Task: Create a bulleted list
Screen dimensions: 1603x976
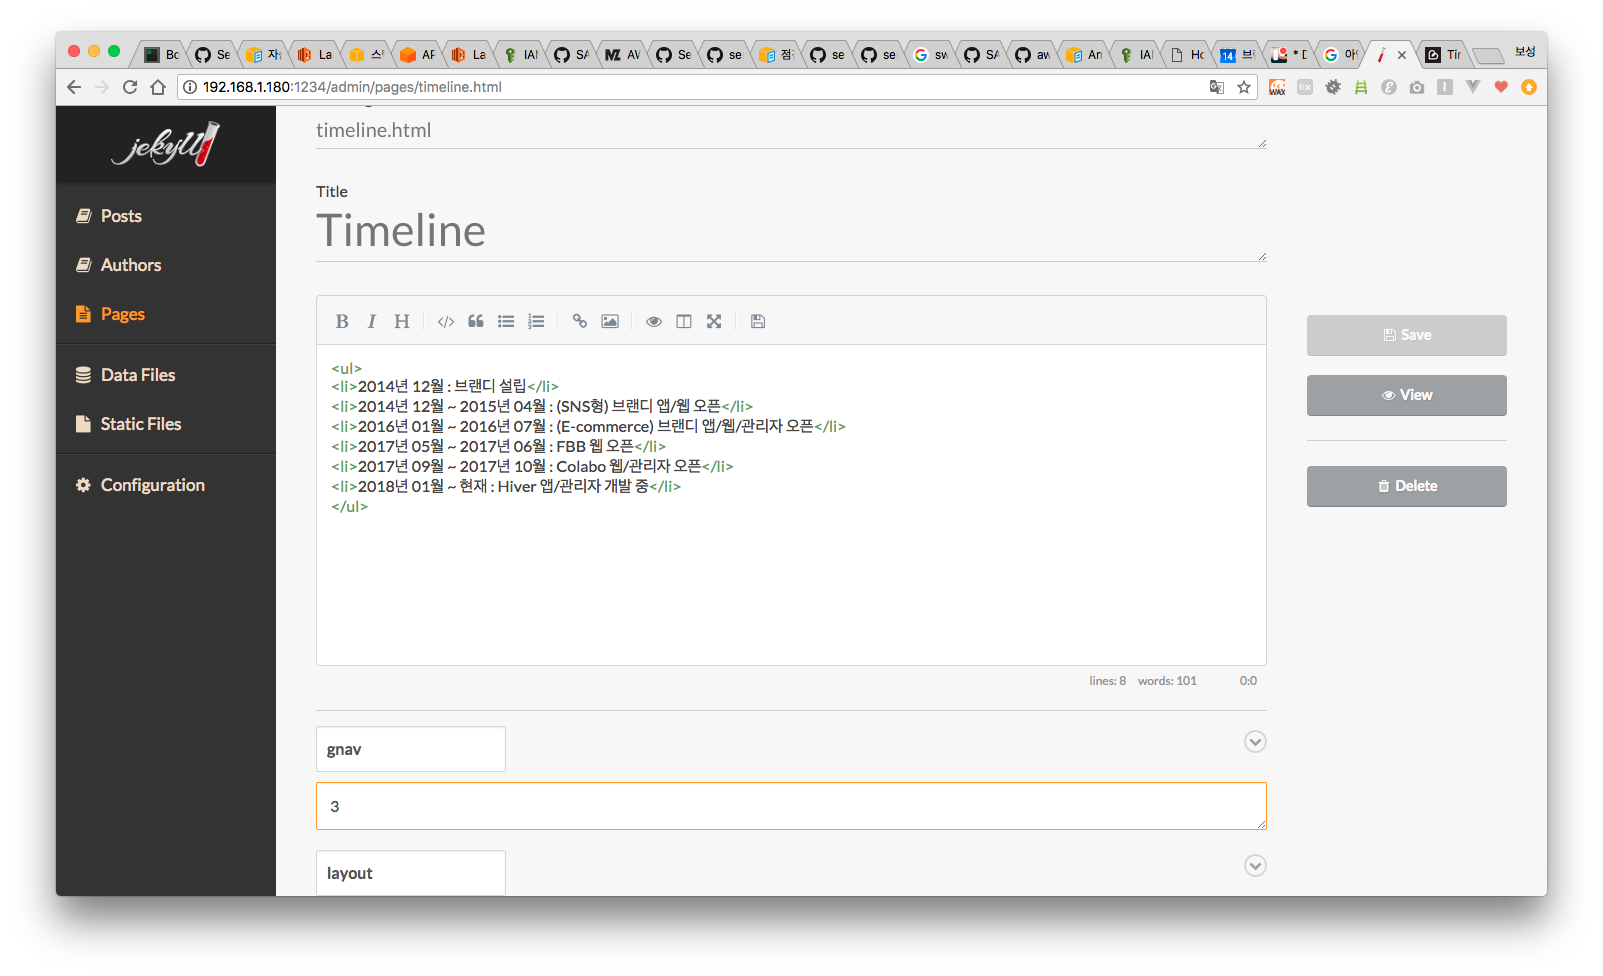Action: click(506, 321)
